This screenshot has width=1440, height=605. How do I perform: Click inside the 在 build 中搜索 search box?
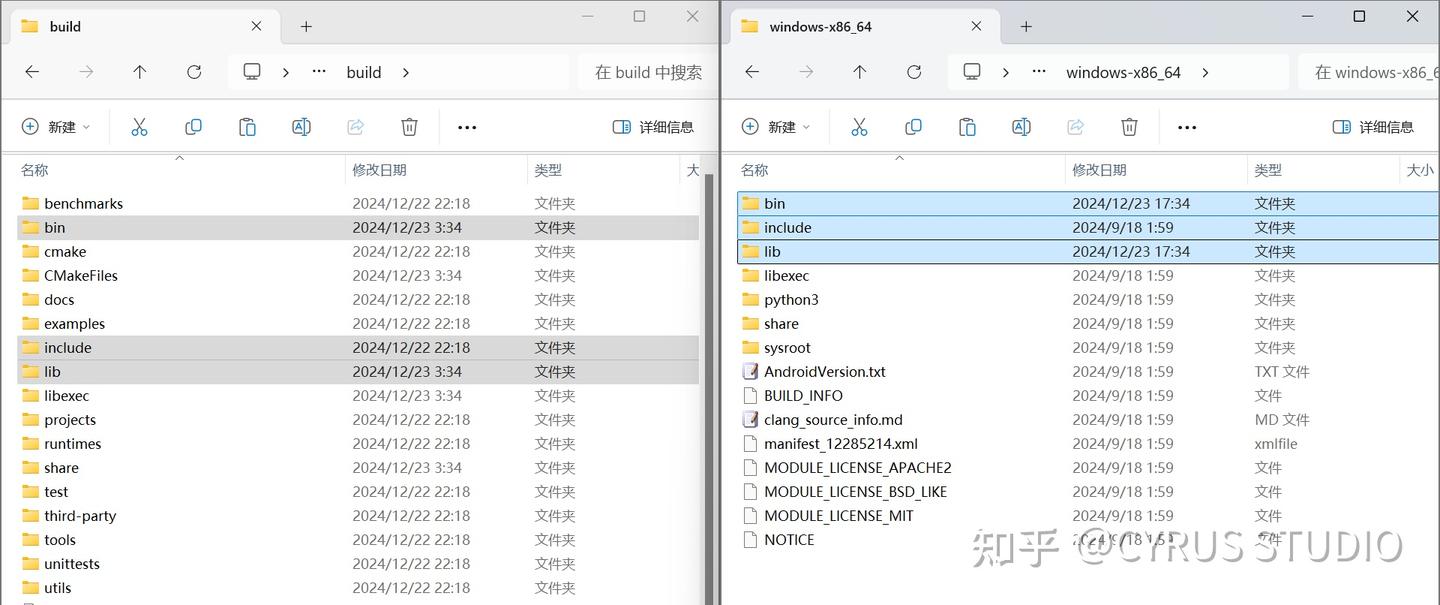(x=645, y=71)
